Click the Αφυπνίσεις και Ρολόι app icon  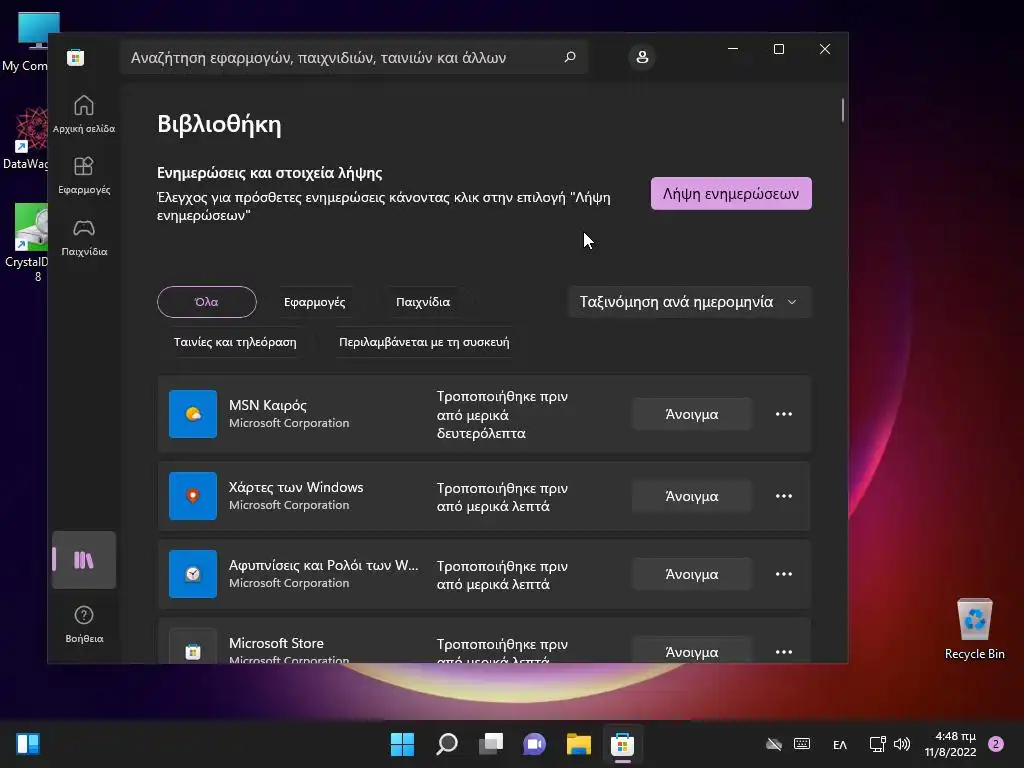pos(193,574)
